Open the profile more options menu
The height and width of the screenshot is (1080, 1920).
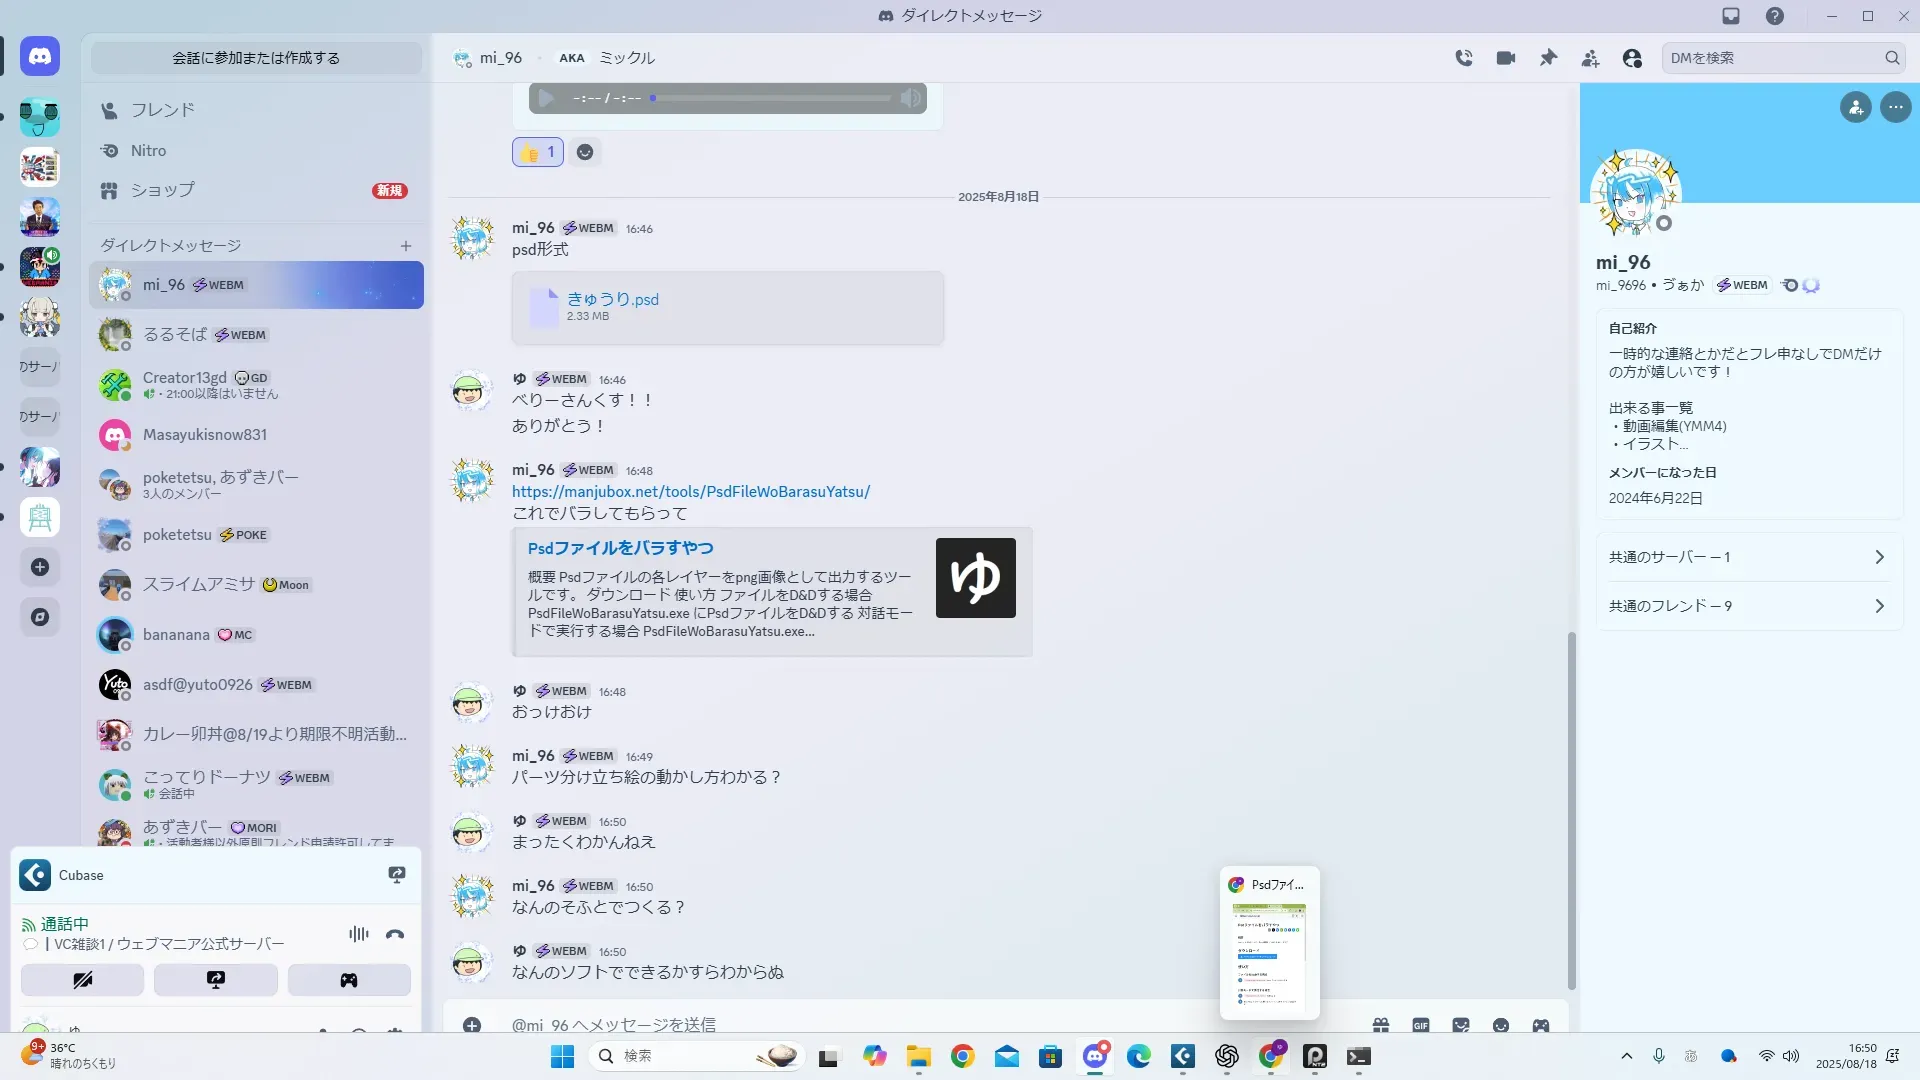pos(1895,107)
